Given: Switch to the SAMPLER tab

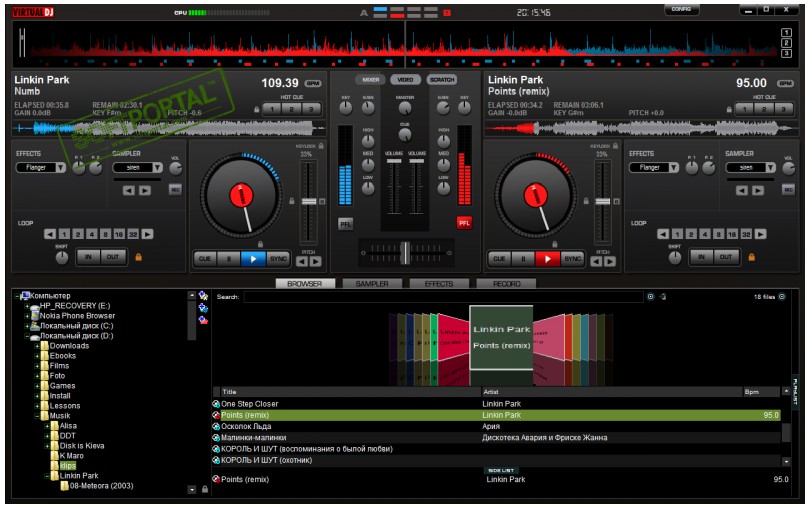Looking at the screenshot, I should pos(372,284).
